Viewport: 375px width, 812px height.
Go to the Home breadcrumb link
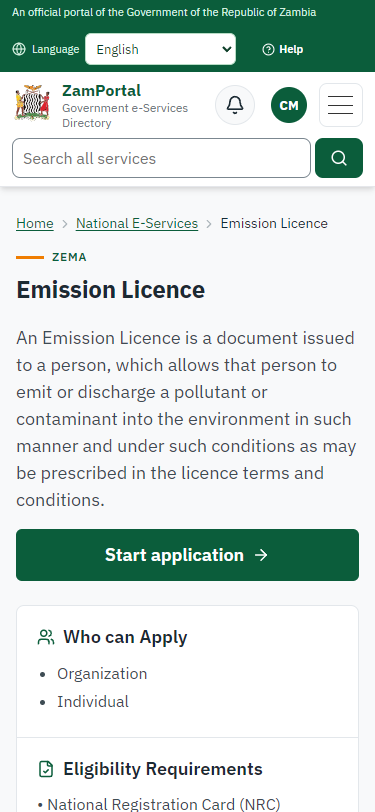(x=35, y=223)
